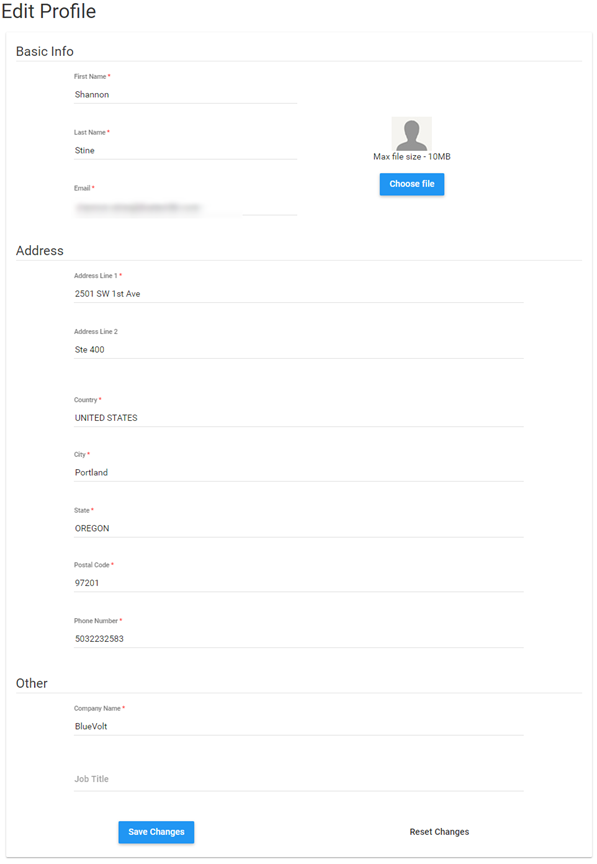Click the City field containing Portland
The image size is (597, 864).
tap(299, 473)
